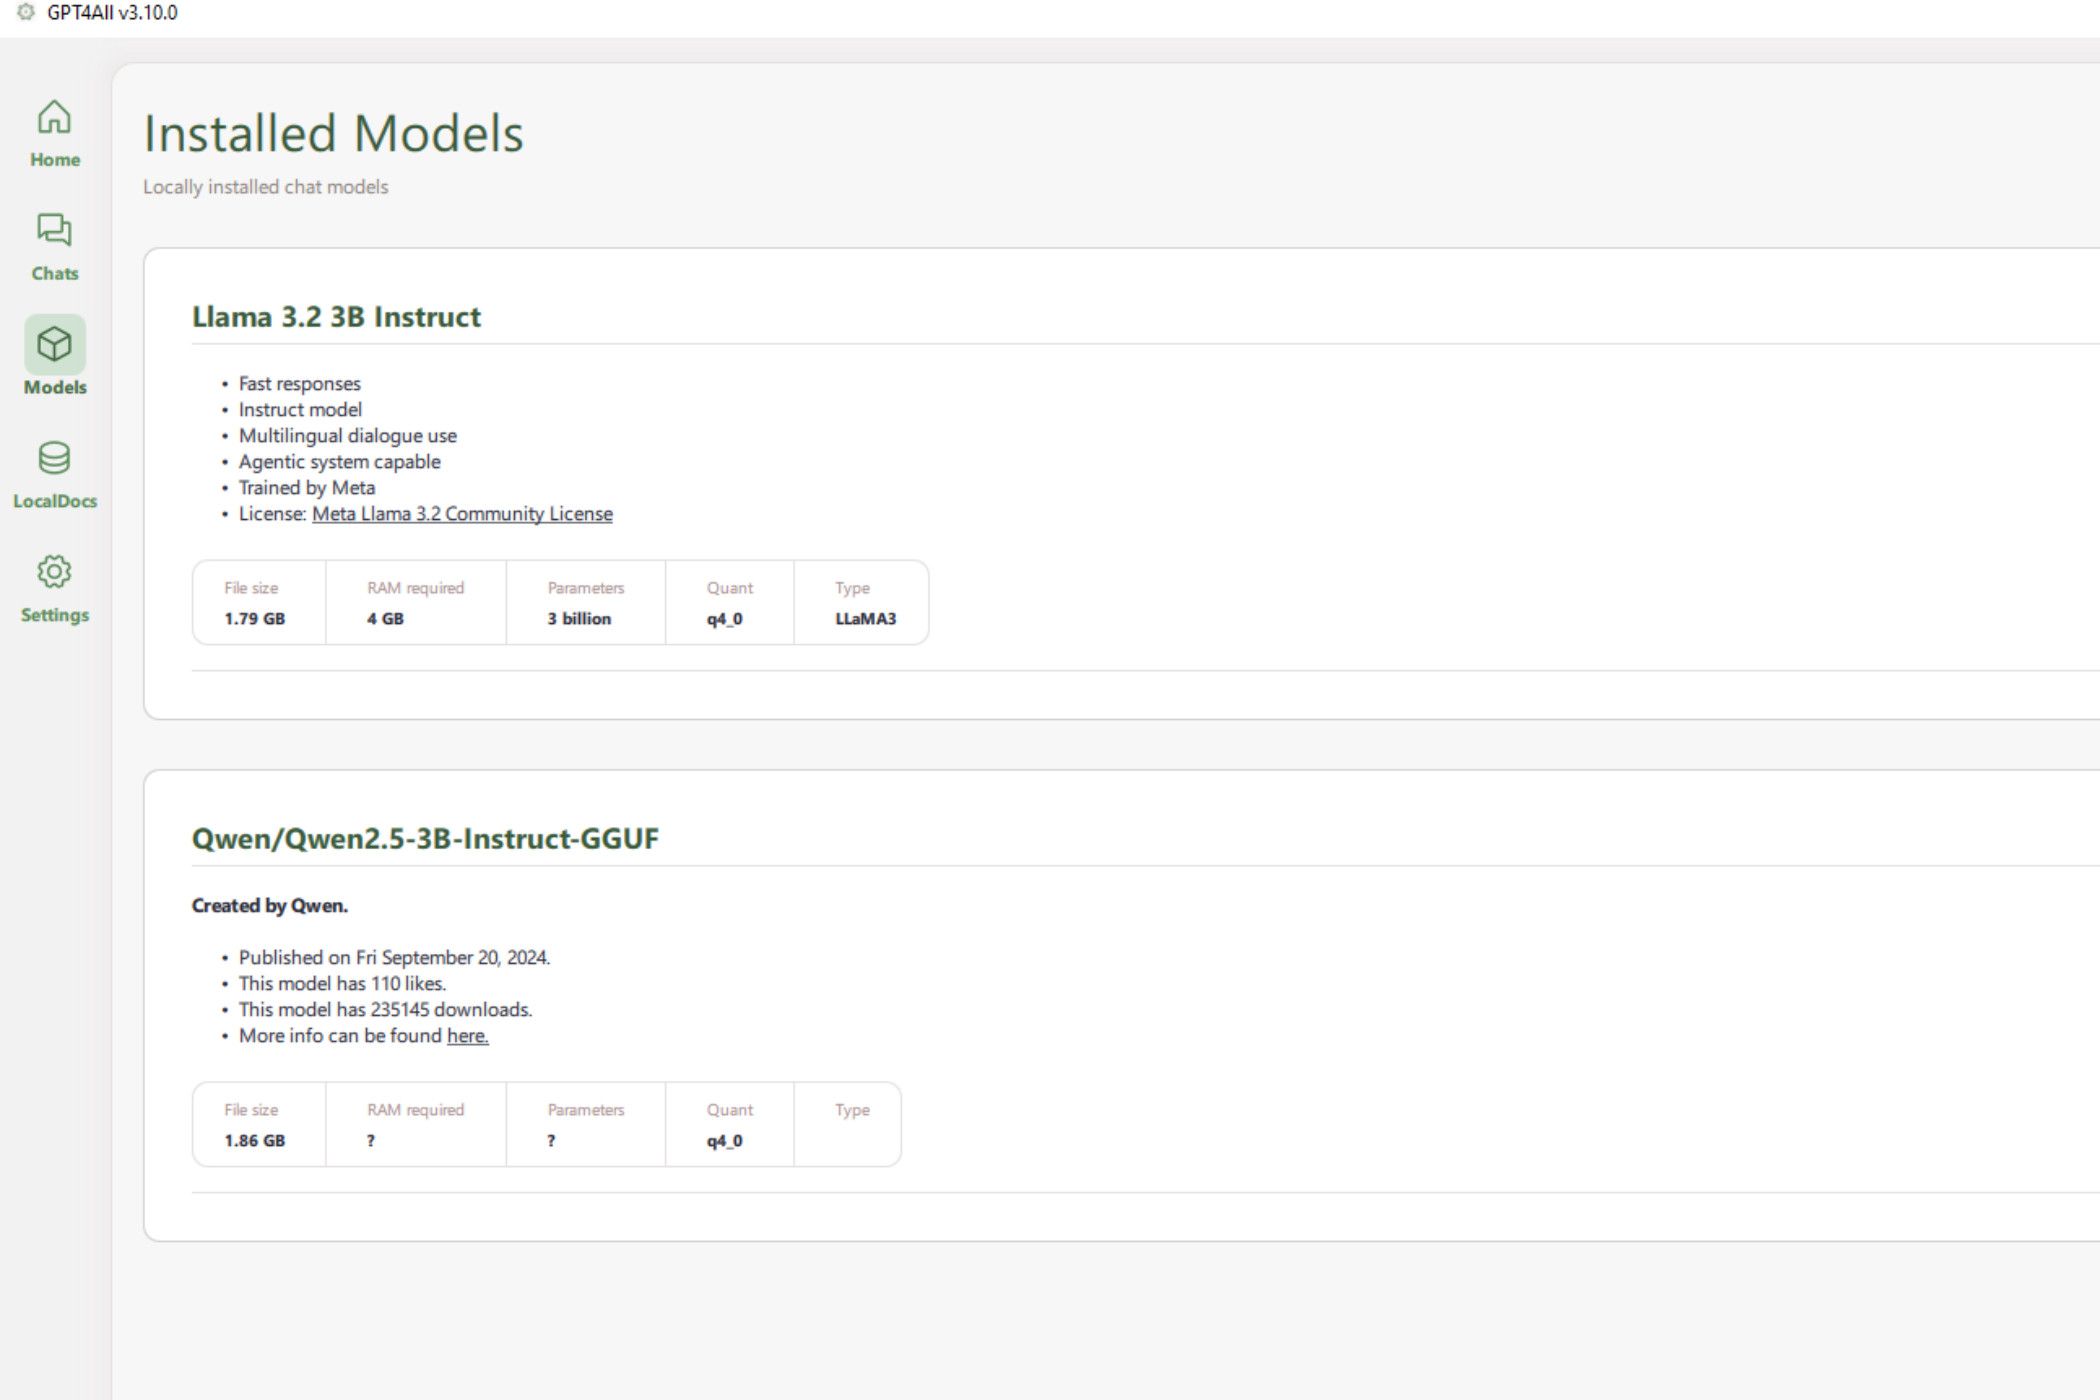Screen dimensions: 2100x1400
Task: Open the Meta Llama 3.2 Community License link
Action: pos(462,514)
